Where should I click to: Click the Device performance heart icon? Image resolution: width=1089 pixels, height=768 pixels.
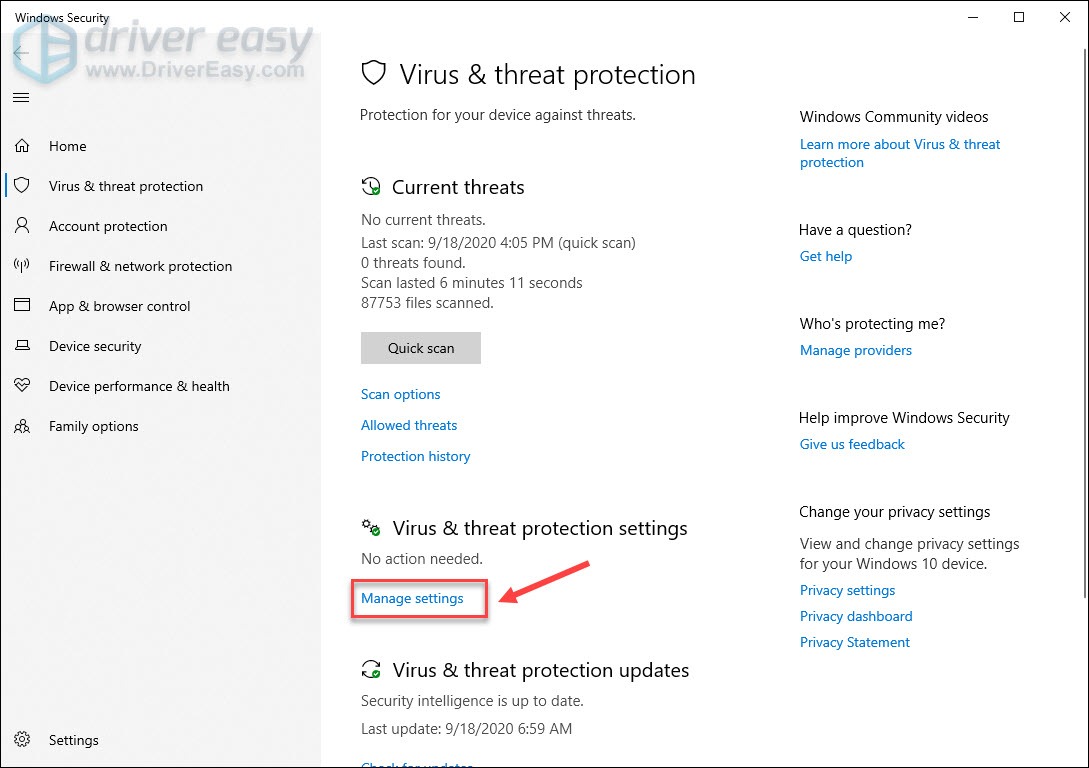tap(22, 386)
